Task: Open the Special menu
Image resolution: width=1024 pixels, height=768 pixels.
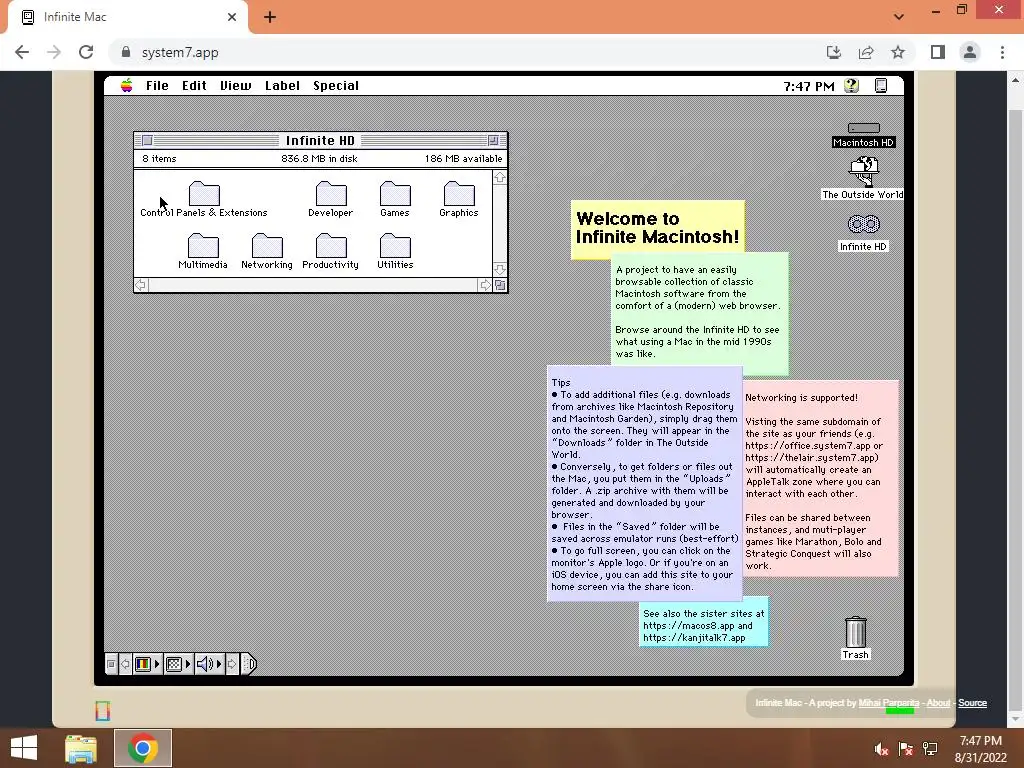Action: [x=336, y=86]
